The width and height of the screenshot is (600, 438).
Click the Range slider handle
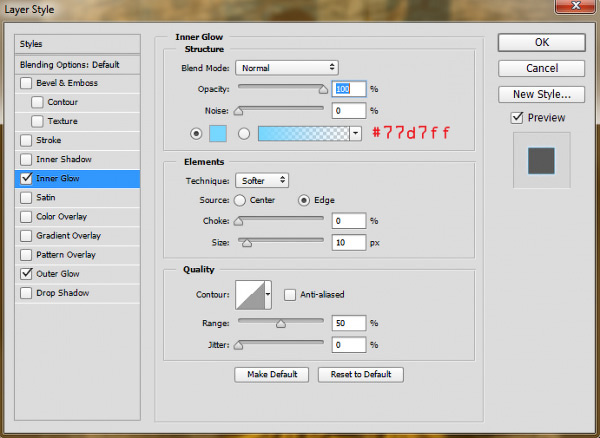pyautogui.click(x=281, y=324)
